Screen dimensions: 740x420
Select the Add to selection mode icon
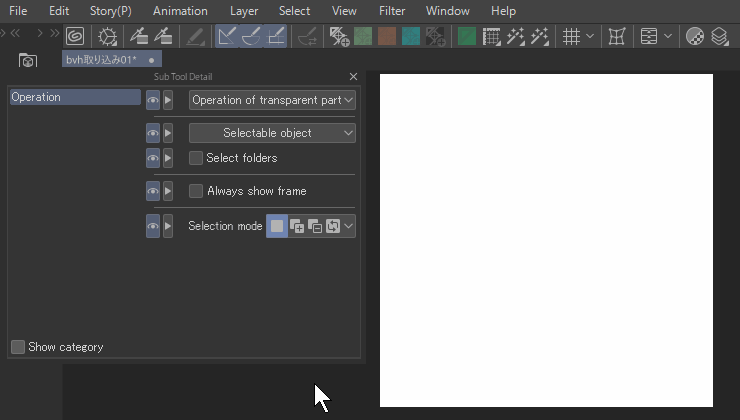[297, 227]
